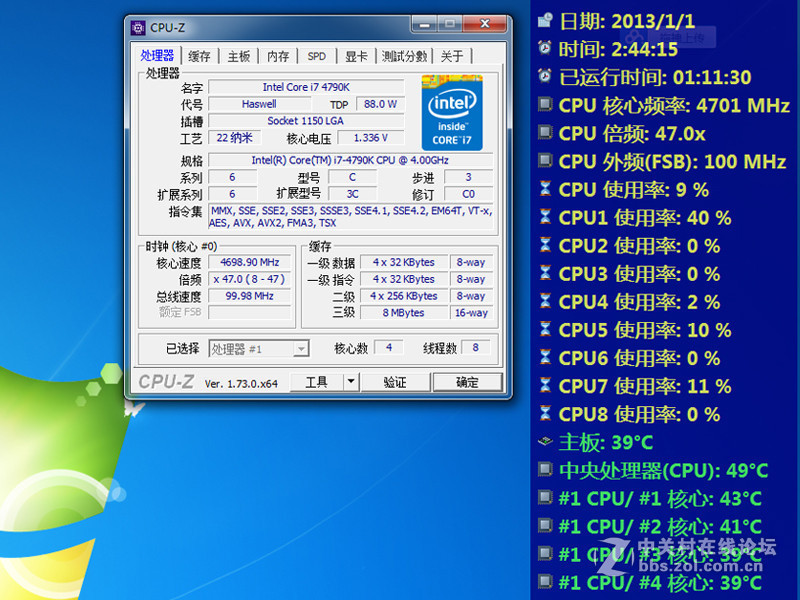Open the 处理器 #1 selection dropdown
This screenshot has height=600, width=800.
pyautogui.click(x=259, y=348)
